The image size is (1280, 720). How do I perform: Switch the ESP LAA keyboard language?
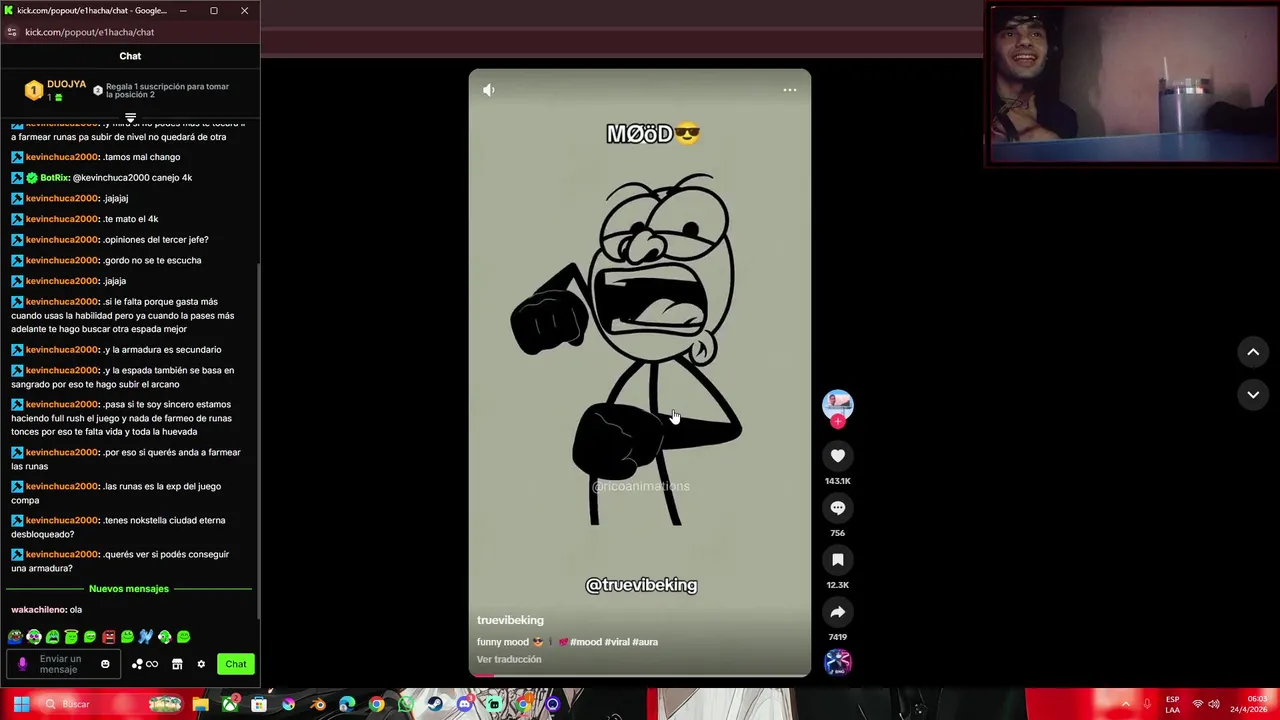coord(1172,704)
